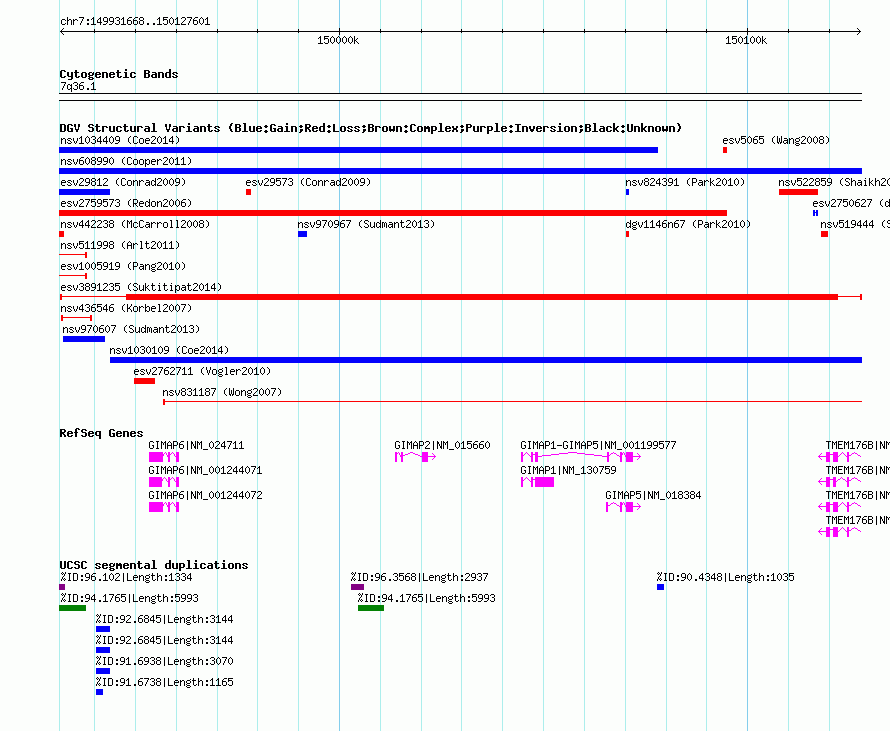Click the %ID:91.6738 Length:1165 duplication label
The image size is (890, 731).
point(165,682)
